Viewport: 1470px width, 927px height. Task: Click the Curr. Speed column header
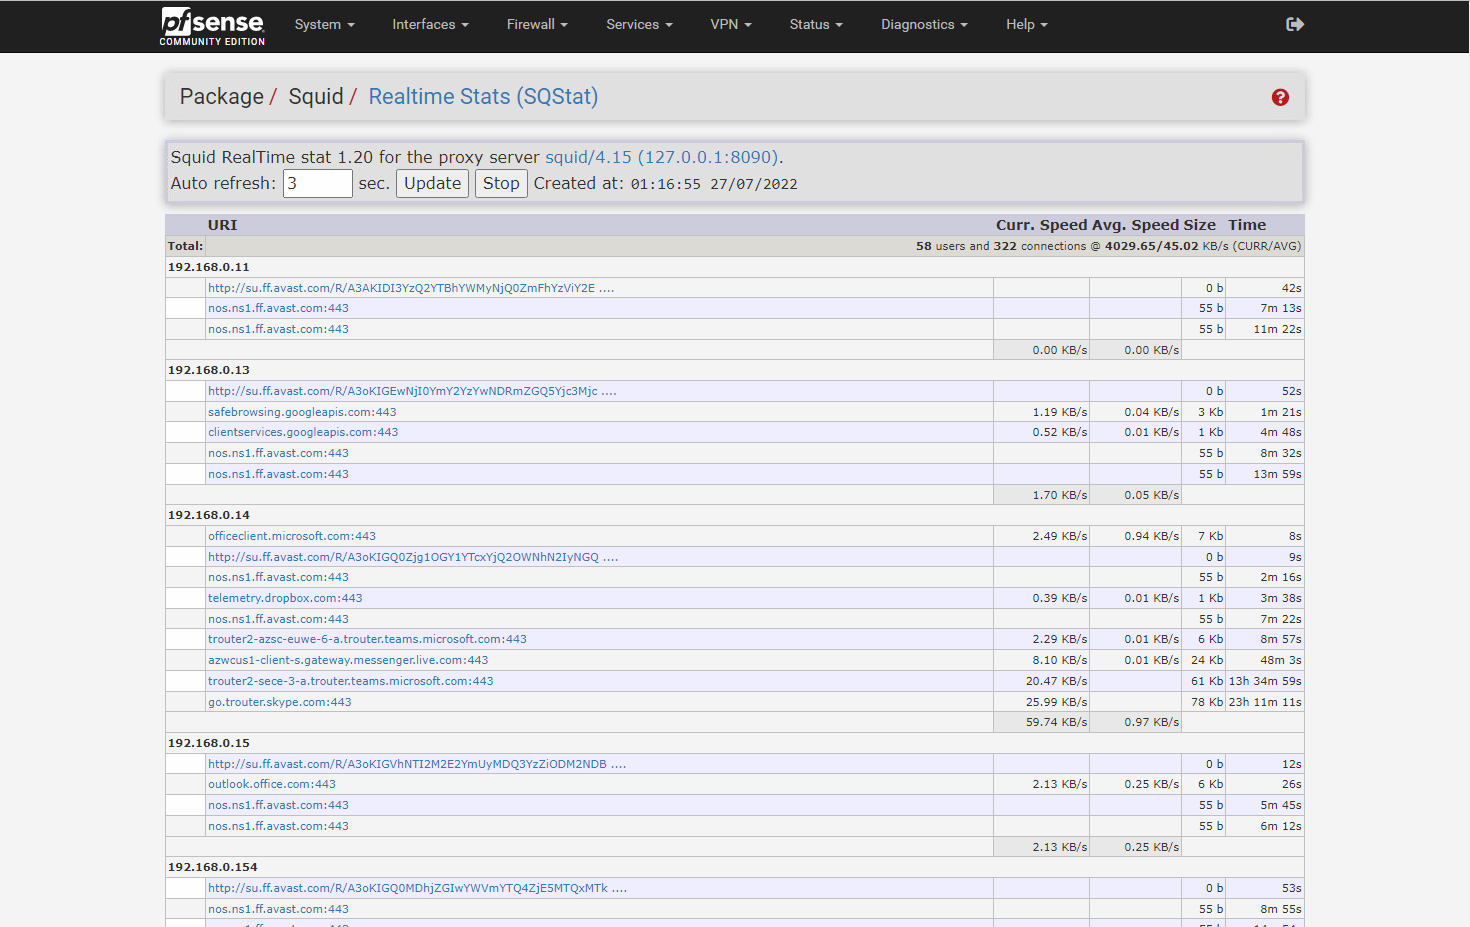click(1041, 225)
